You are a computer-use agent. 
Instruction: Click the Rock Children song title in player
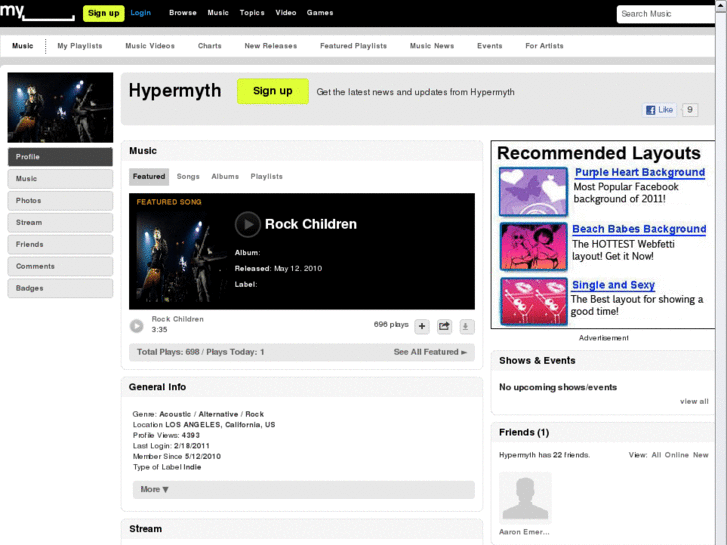click(178, 319)
